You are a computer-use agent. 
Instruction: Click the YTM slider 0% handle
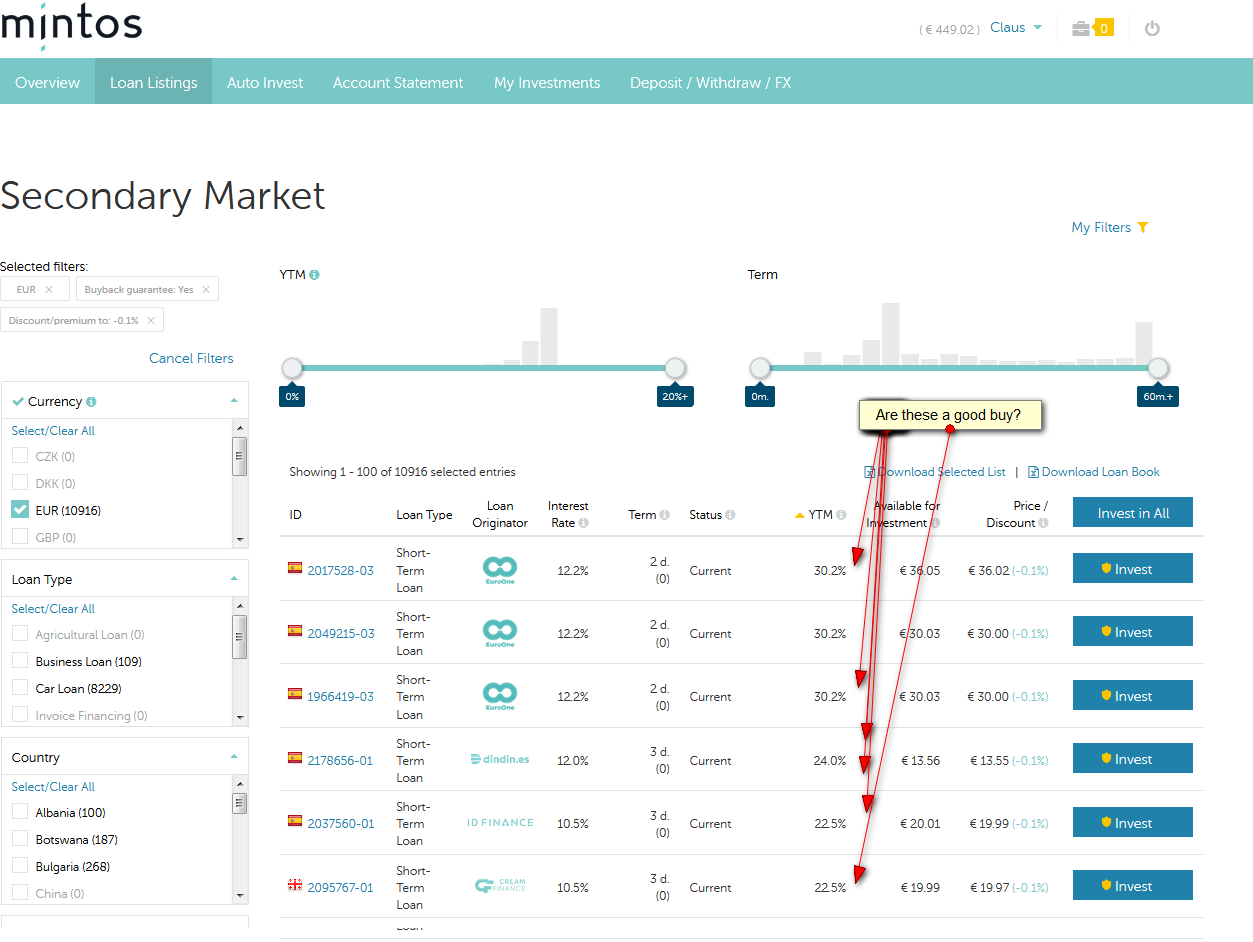(x=292, y=368)
